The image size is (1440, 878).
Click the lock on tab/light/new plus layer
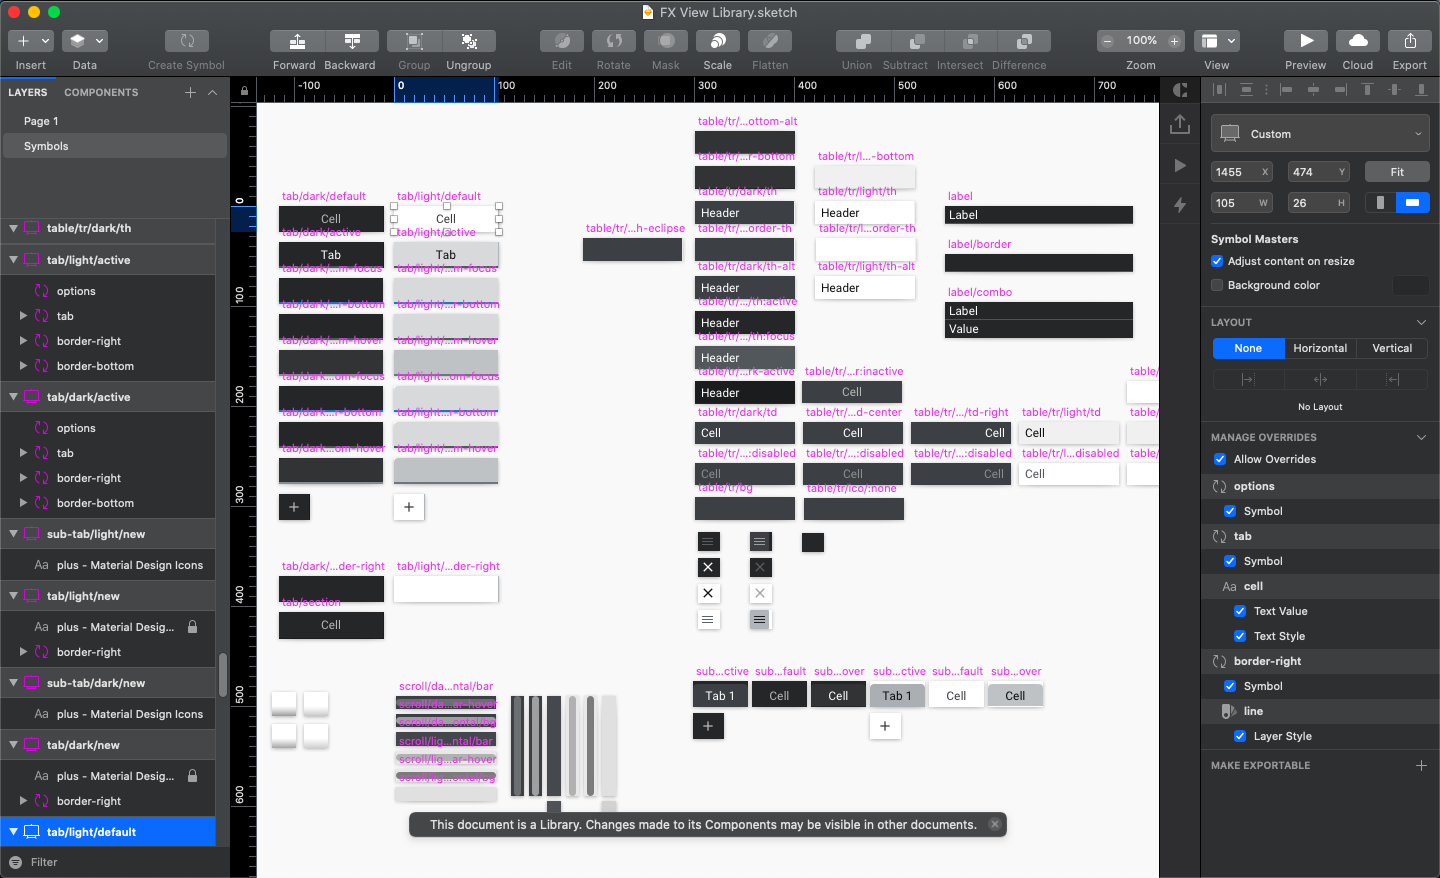pyautogui.click(x=193, y=627)
